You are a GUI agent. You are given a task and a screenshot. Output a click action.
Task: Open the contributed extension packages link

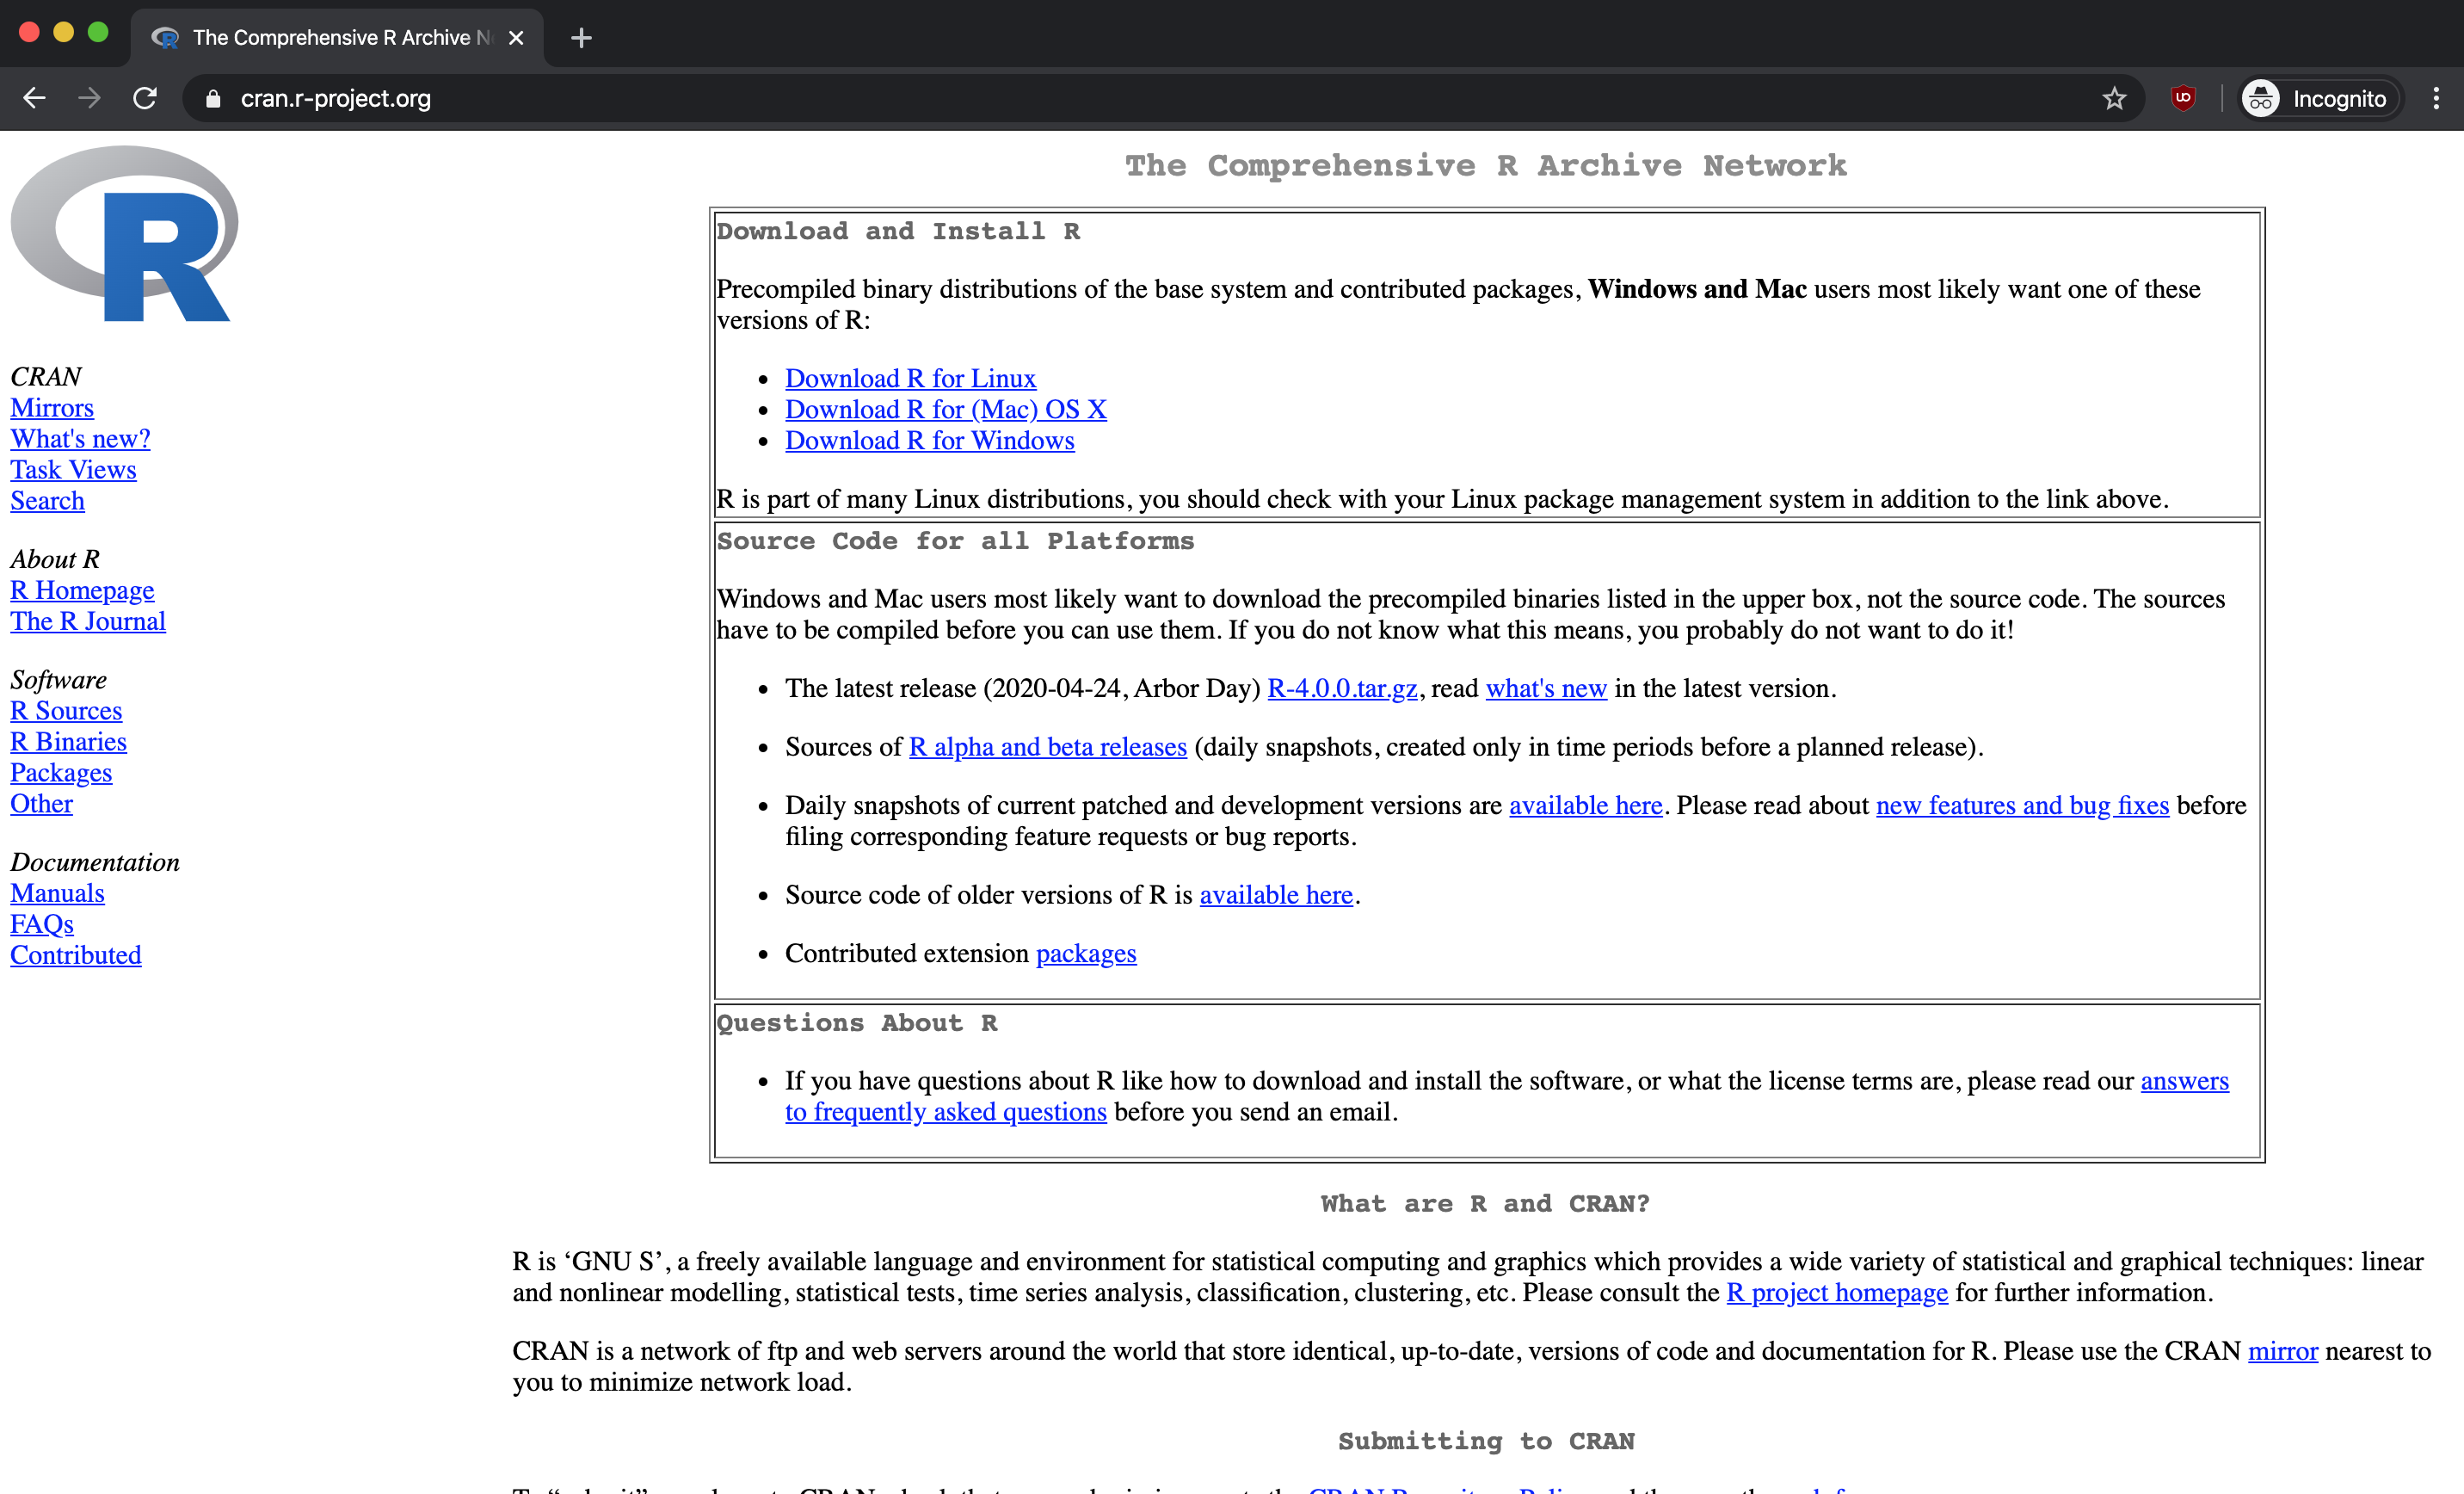pos(1085,953)
